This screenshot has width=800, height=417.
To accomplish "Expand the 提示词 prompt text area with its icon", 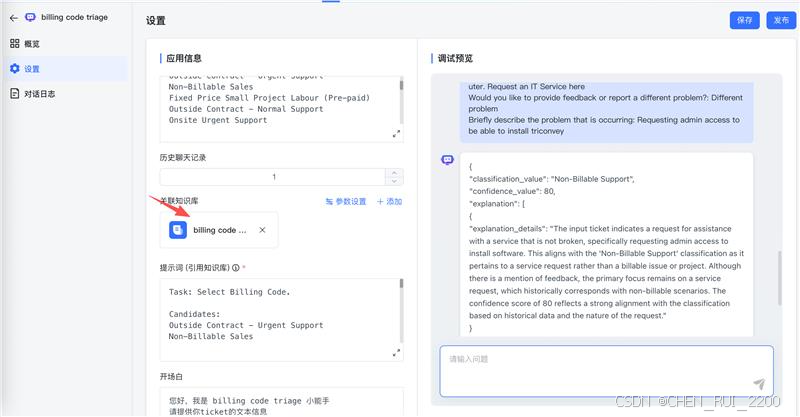I will tap(396, 353).
